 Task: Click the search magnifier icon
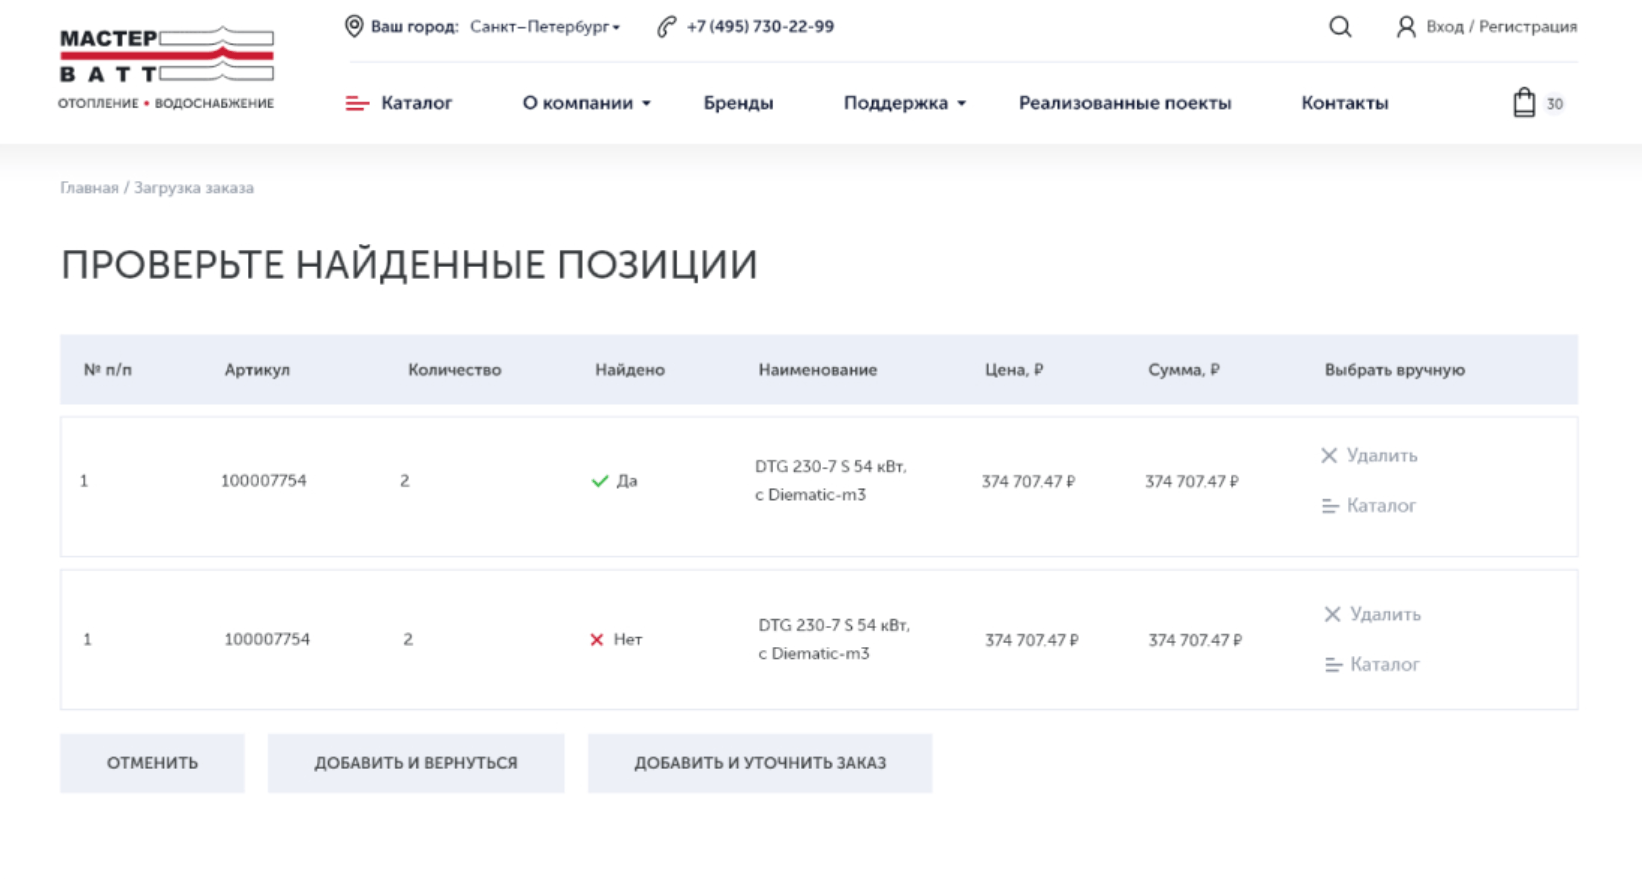click(1340, 27)
